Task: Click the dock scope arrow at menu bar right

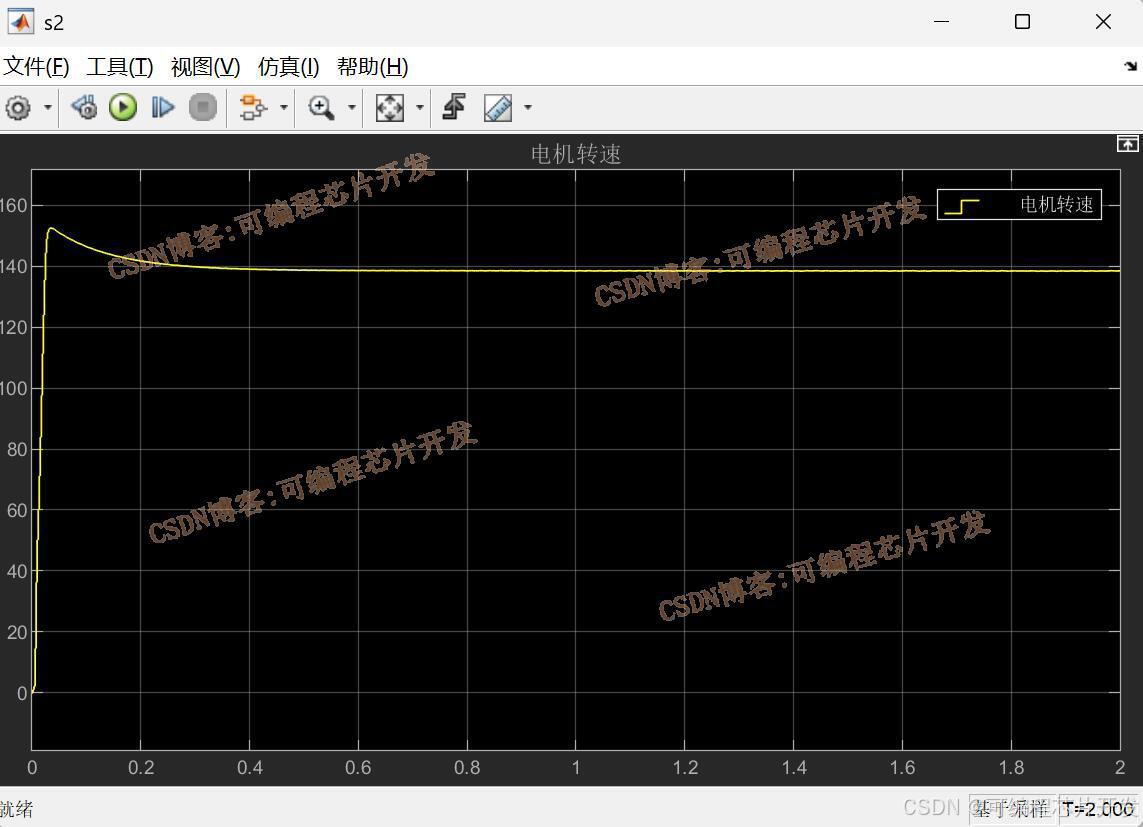Action: point(1131,66)
